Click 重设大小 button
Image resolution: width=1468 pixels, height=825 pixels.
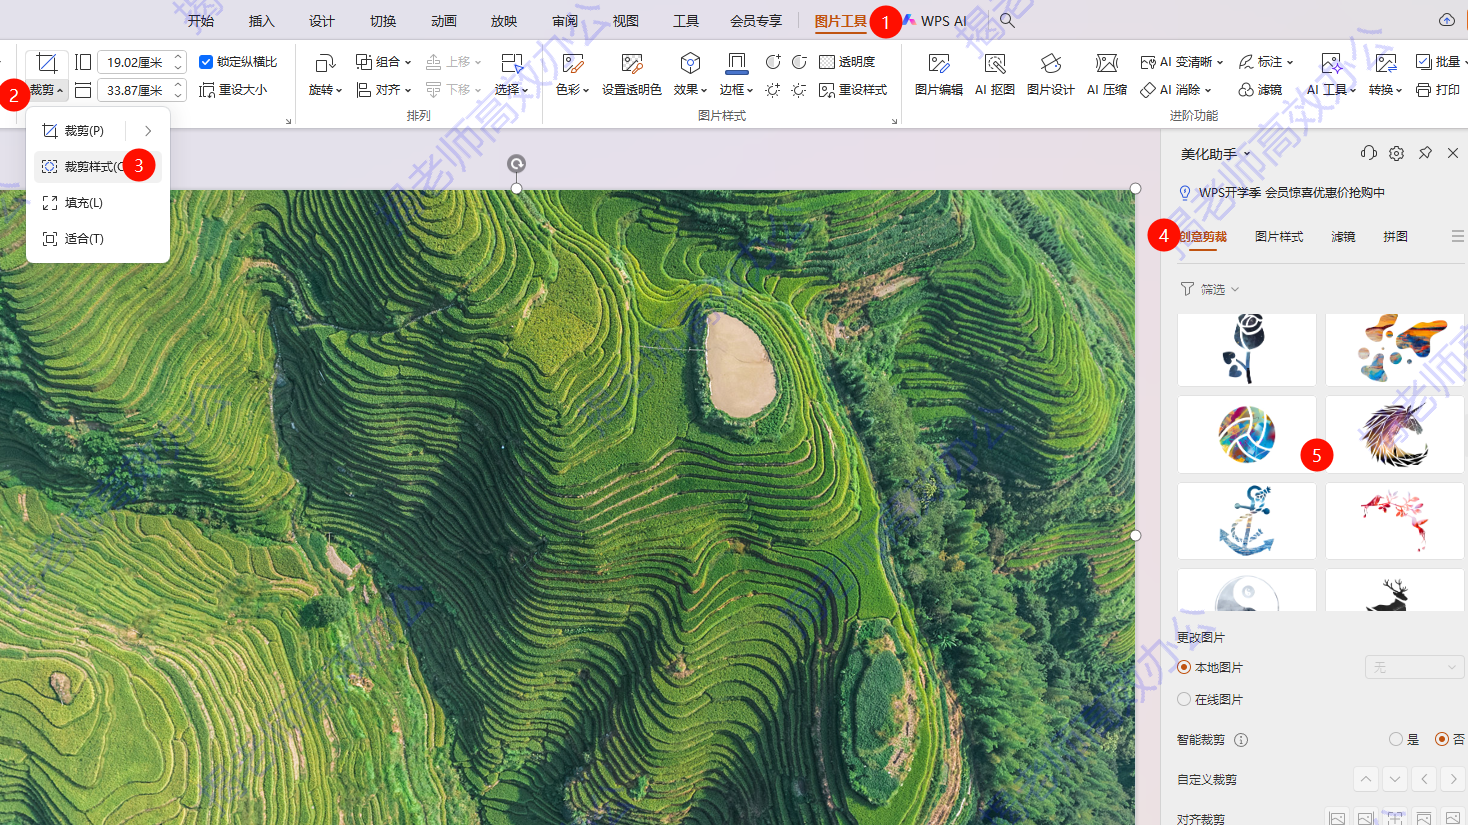click(x=233, y=90)
